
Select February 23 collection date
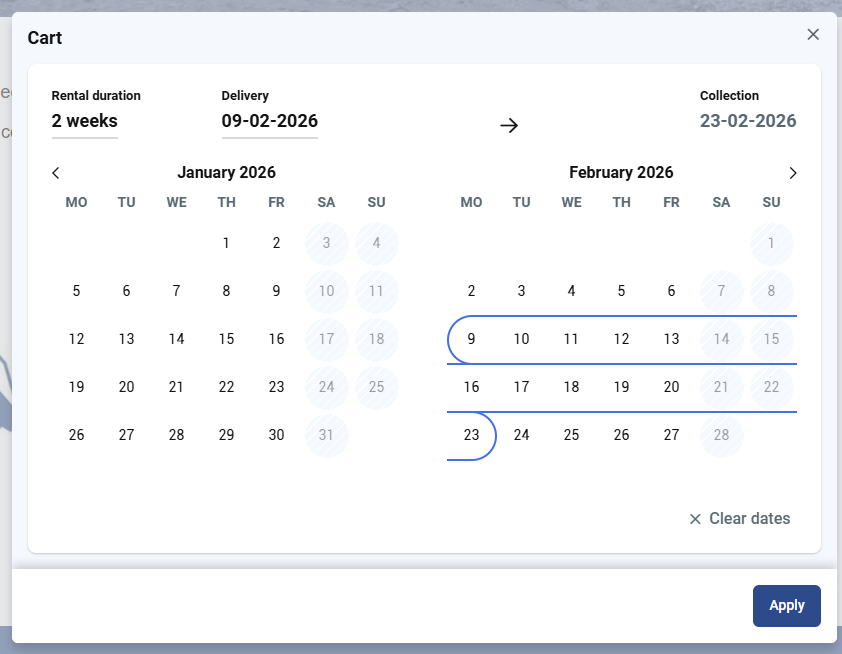(471, 435)
